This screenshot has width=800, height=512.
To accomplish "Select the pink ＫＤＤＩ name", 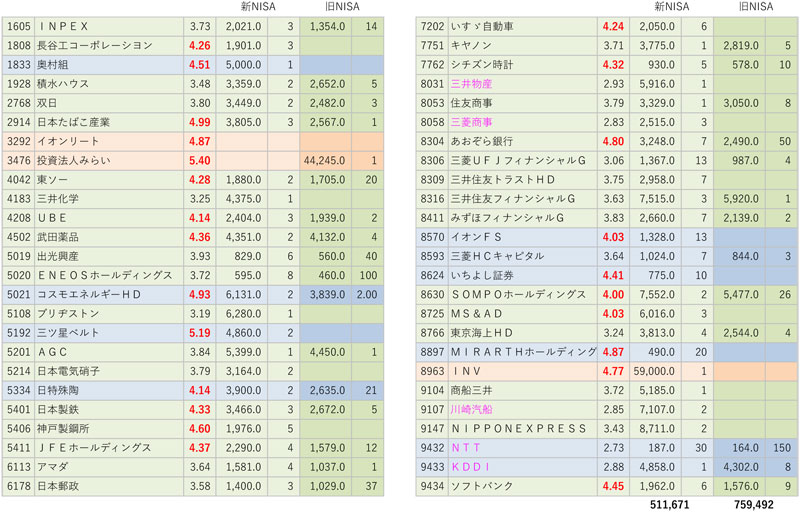I will coord(470,467).
